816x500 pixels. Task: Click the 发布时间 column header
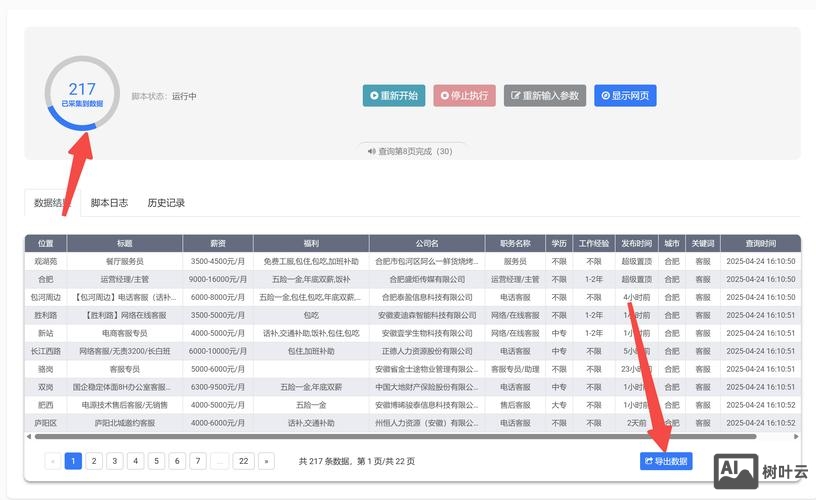(x=636, y=243)
